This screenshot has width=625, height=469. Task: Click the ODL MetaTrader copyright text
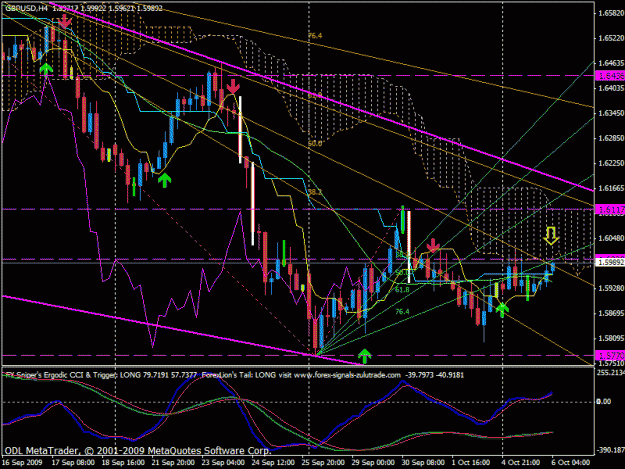138,451
